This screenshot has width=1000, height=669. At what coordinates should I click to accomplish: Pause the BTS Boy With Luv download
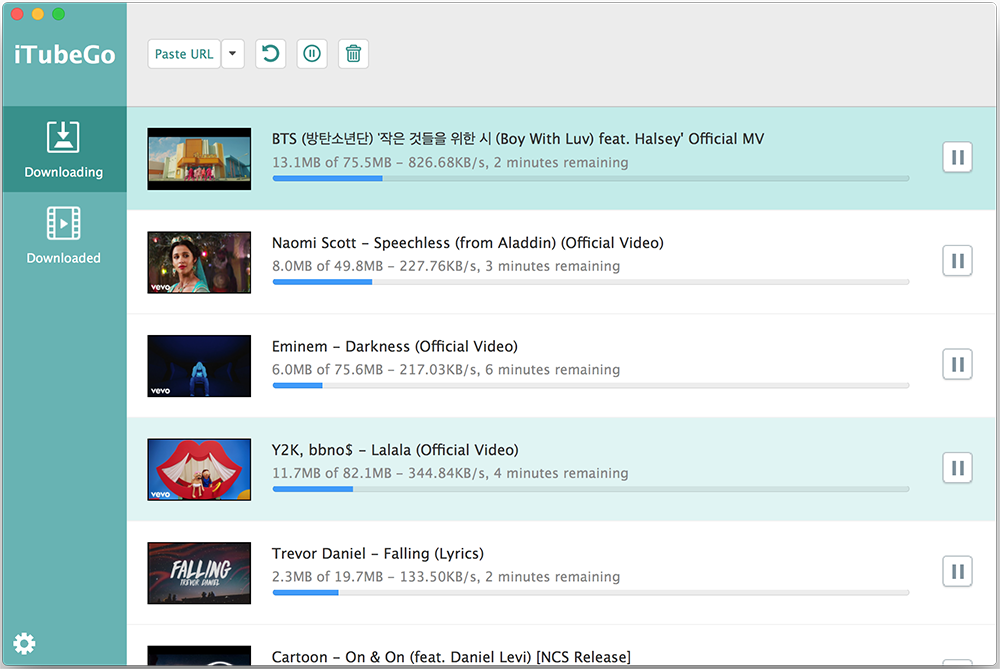click(x=957, y=157)
